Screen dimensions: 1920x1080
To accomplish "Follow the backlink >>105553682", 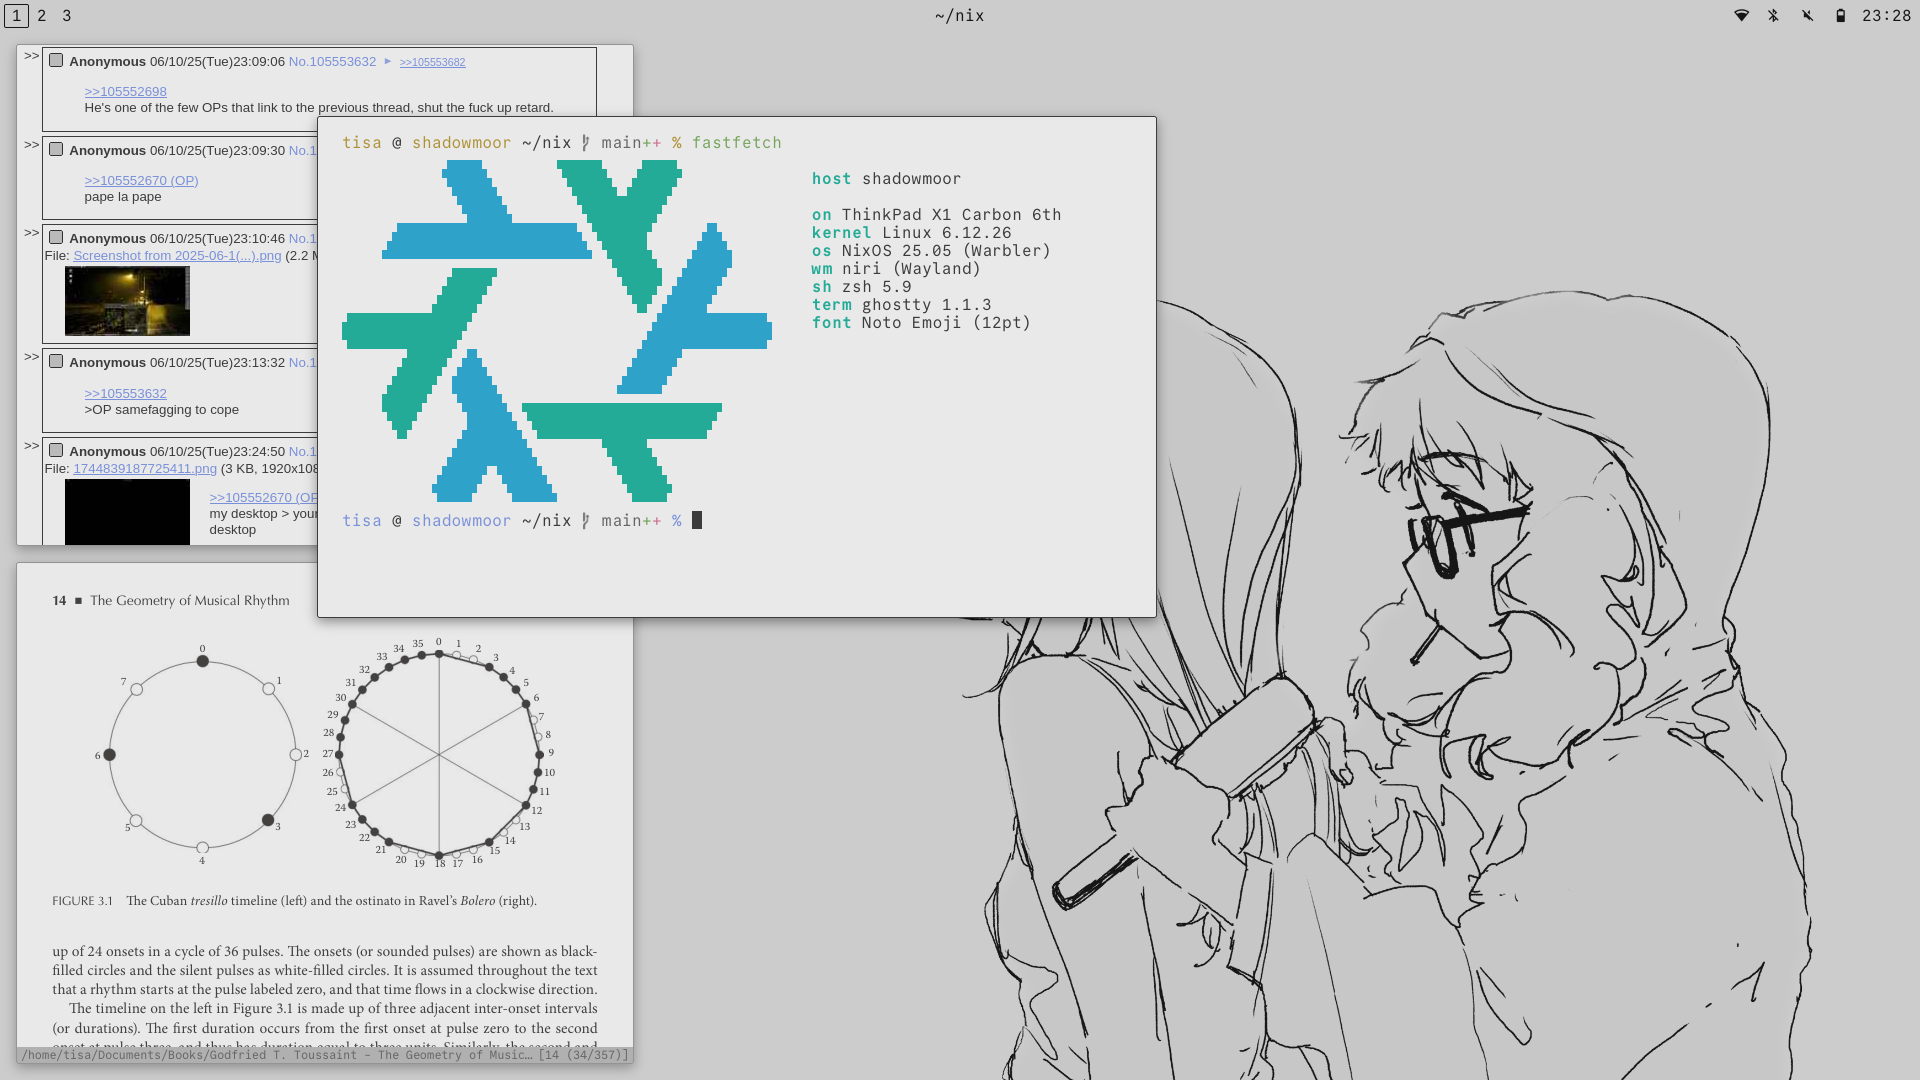I will [432, 62].
